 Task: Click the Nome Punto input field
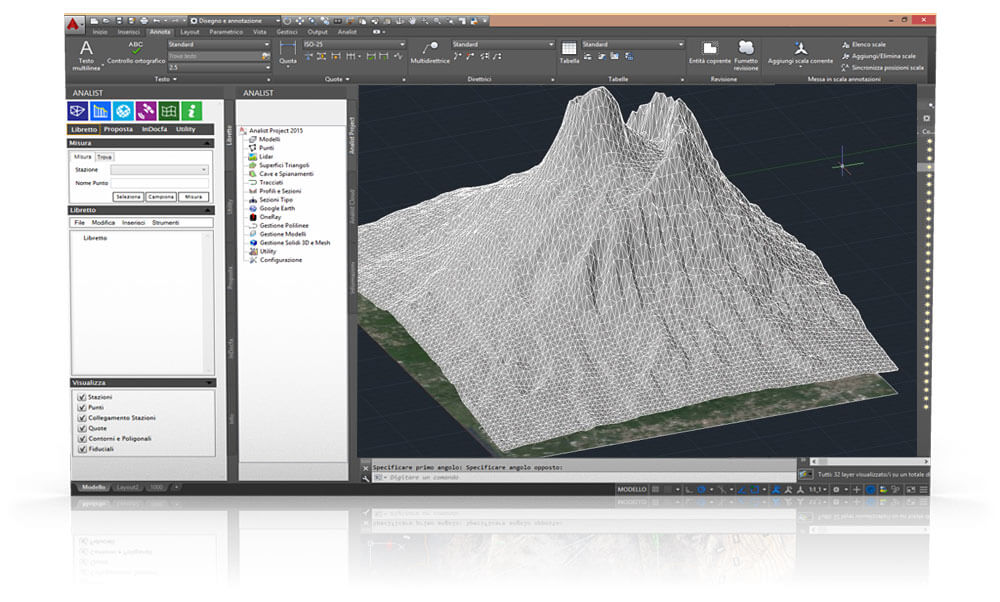coord(159,183)
